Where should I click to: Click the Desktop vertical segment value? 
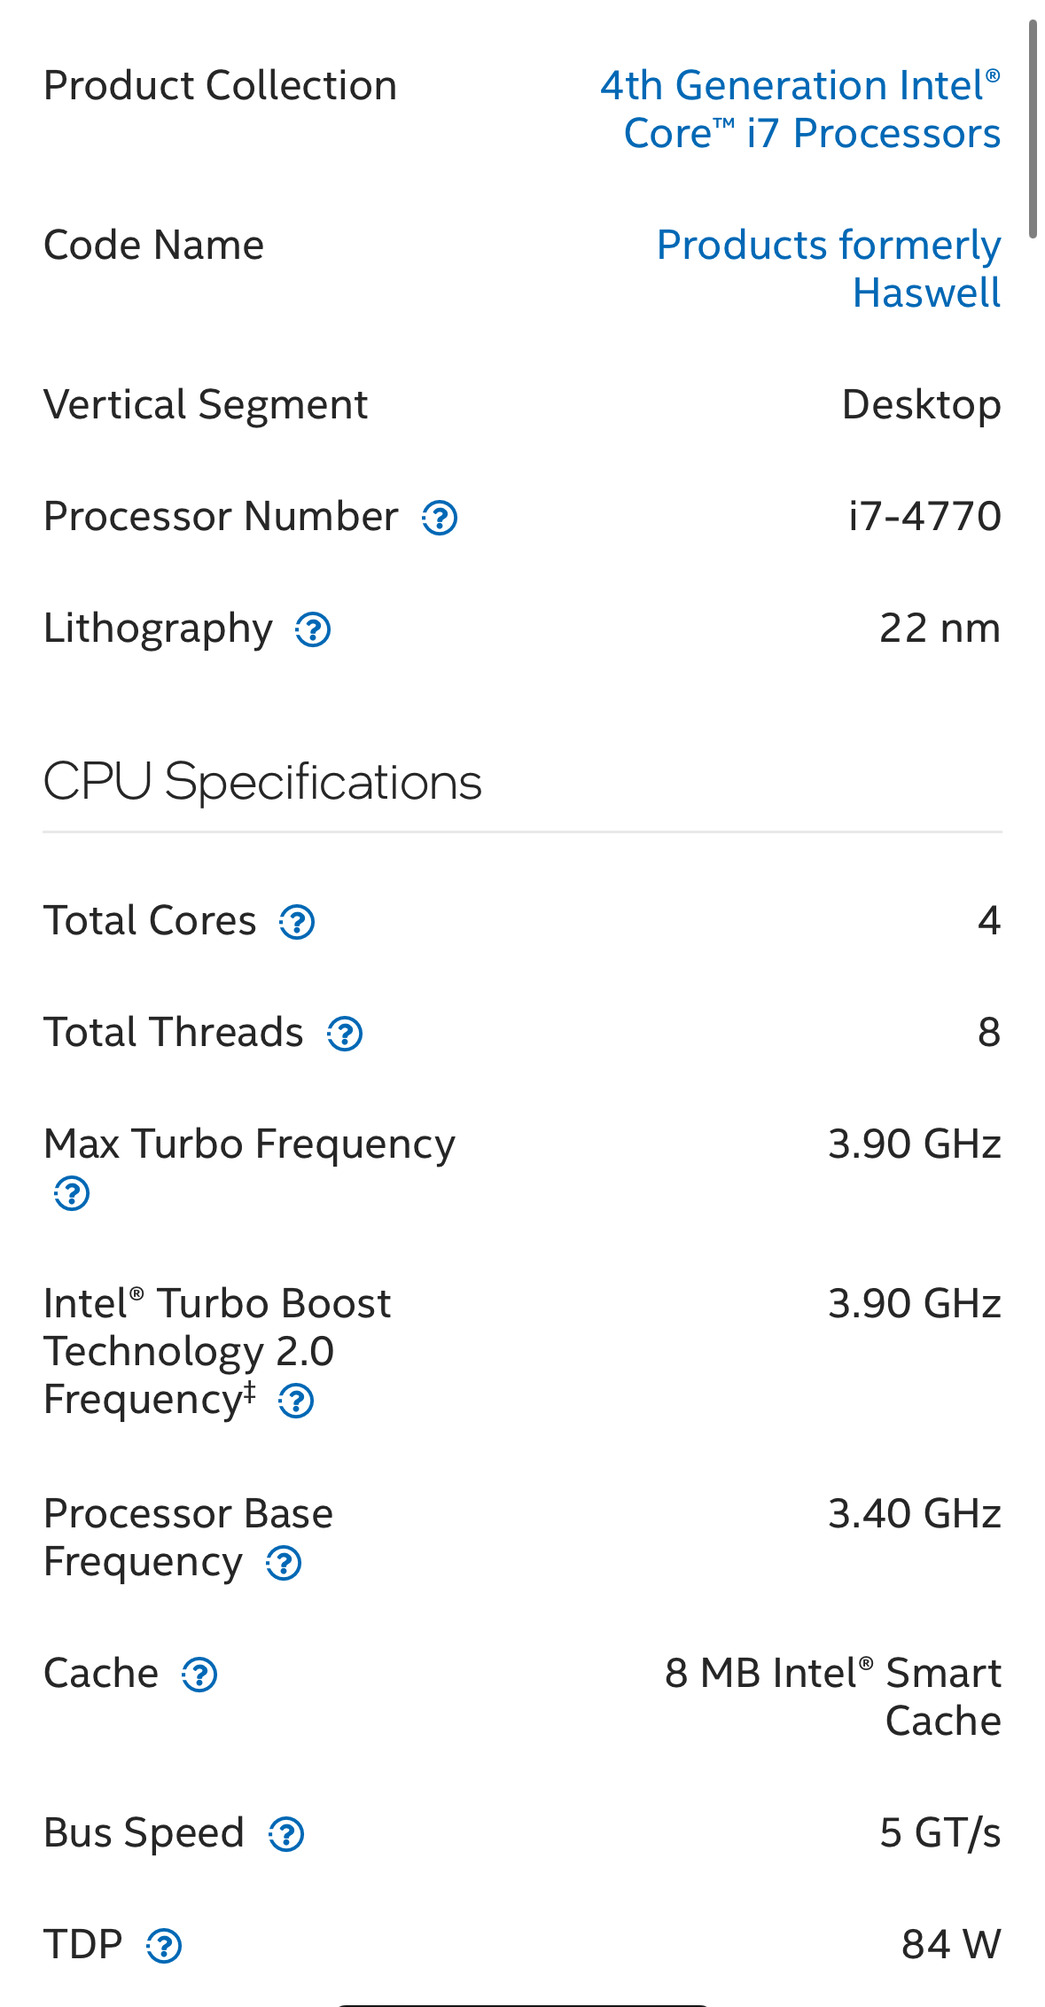[920, 405]
